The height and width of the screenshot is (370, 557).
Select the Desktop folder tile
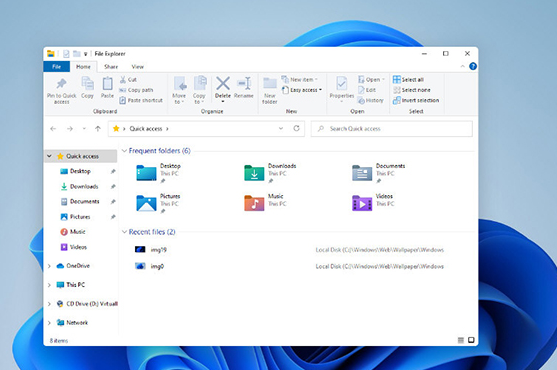point(159,173)
